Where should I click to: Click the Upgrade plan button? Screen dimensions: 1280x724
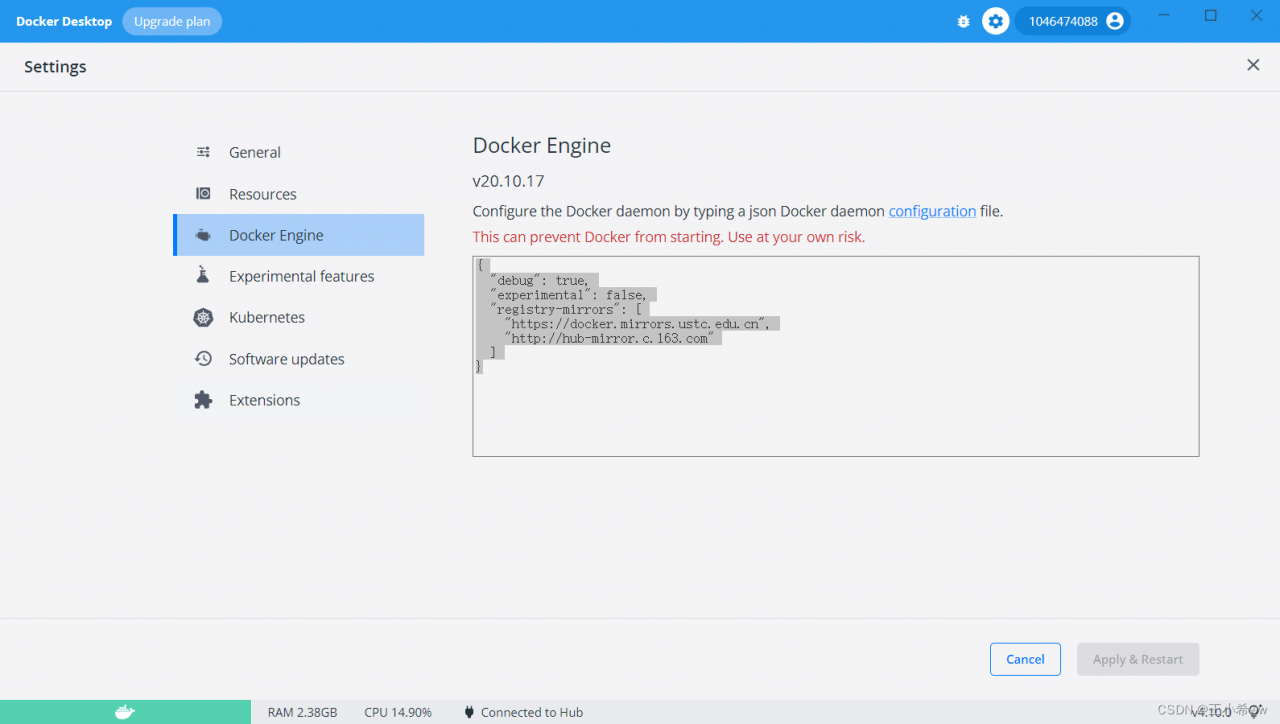(172, 21)
